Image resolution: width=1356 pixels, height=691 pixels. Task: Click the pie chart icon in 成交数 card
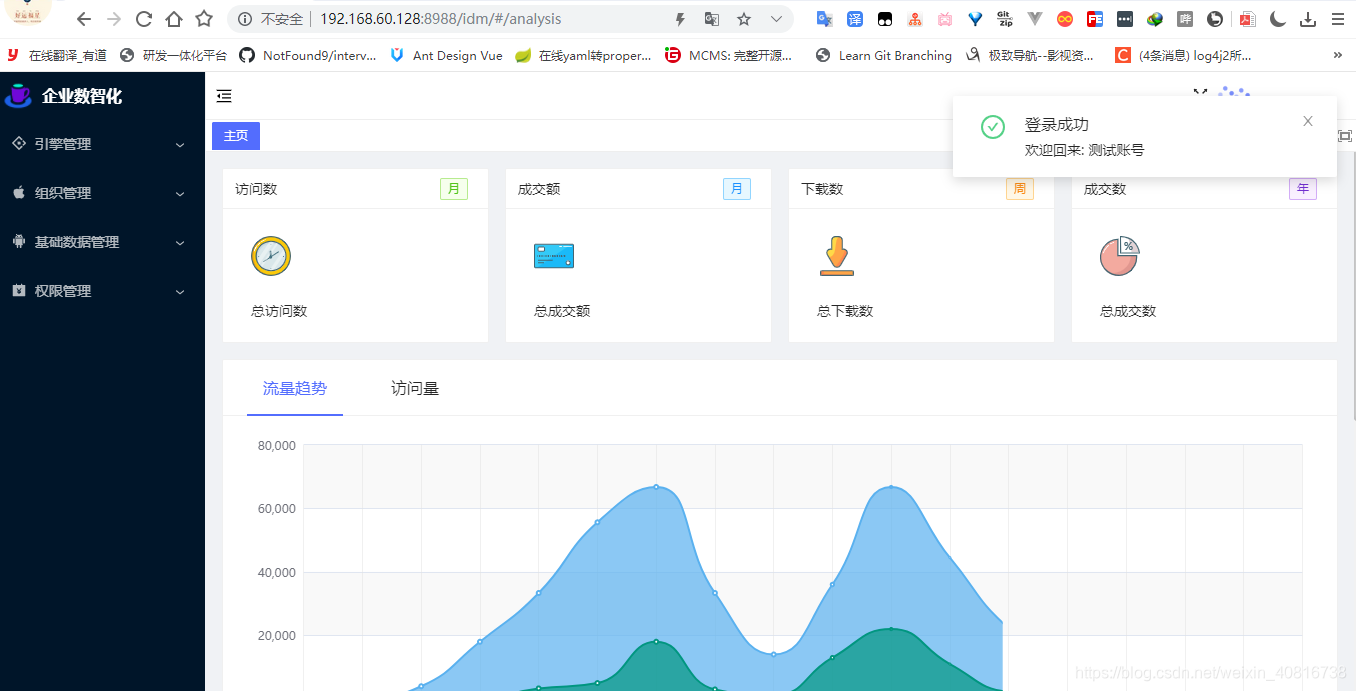[1120, 256]
